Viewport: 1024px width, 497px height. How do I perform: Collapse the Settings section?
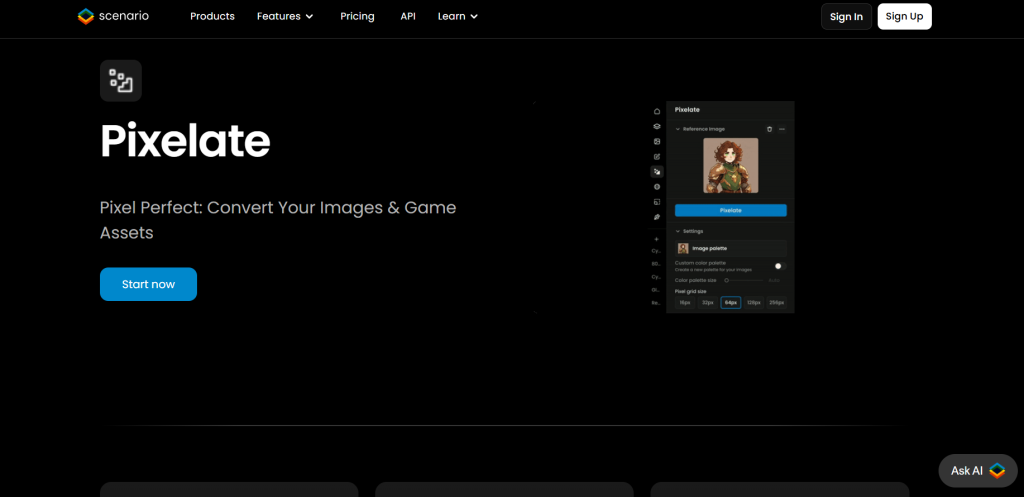tap(677, 231)
